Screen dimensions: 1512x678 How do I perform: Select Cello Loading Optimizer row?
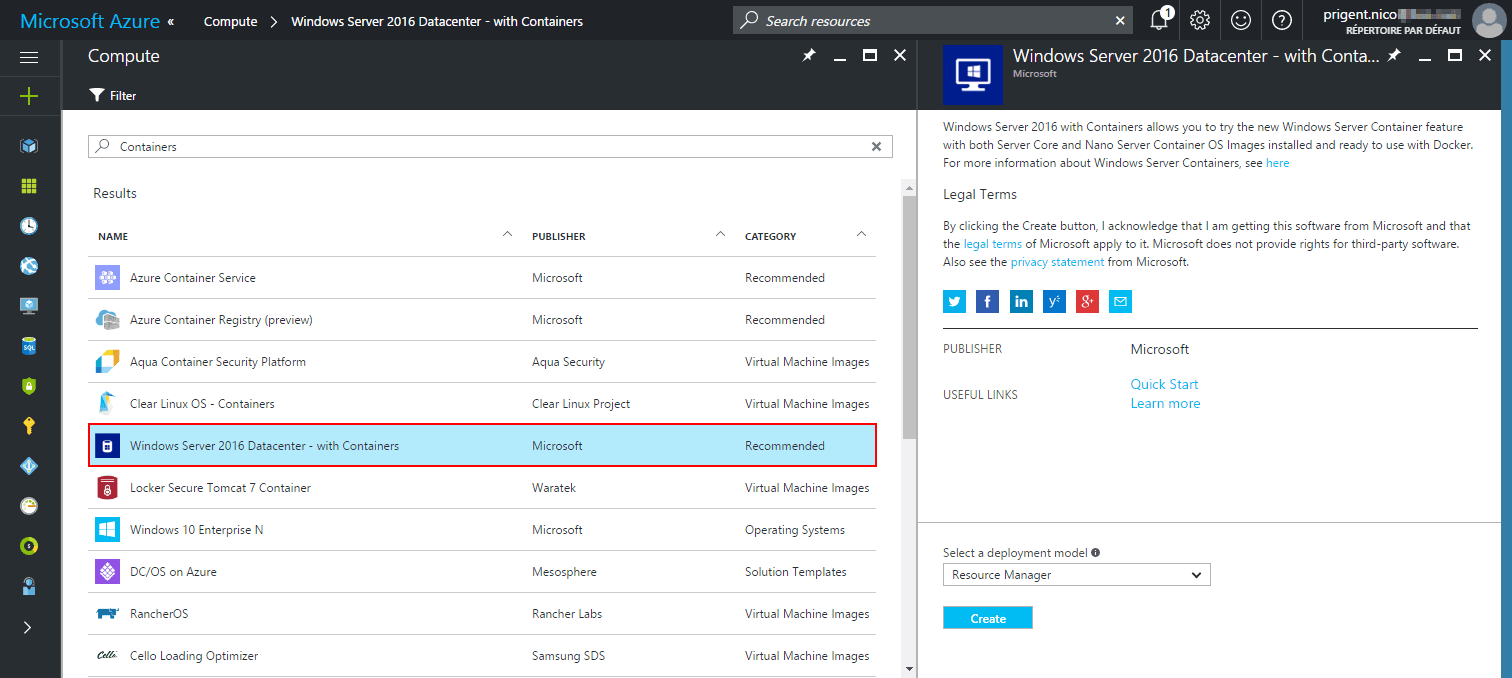tap(482, 655)
